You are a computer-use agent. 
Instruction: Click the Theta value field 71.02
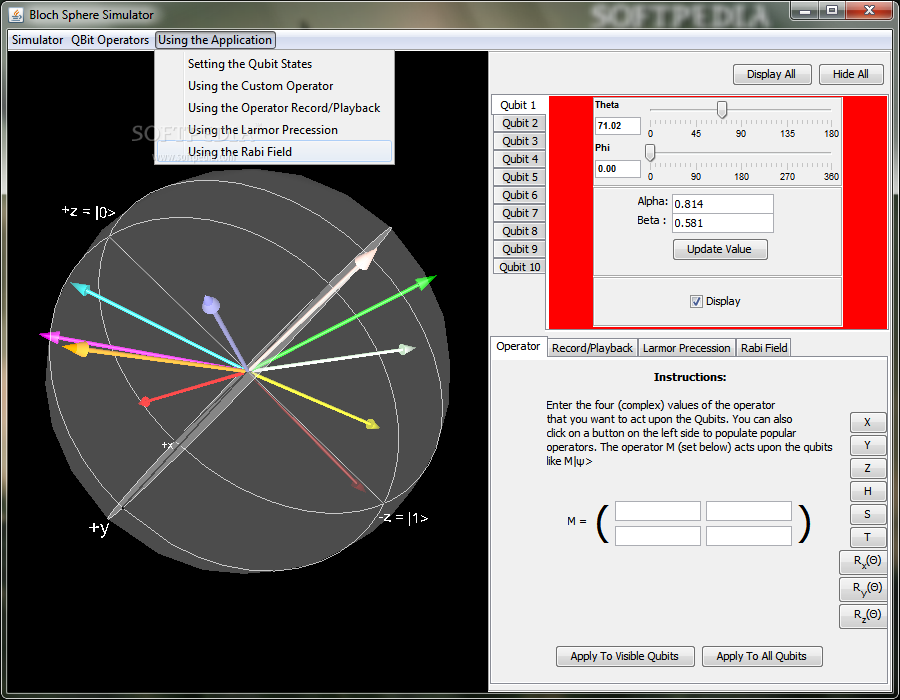coord(618,126)
